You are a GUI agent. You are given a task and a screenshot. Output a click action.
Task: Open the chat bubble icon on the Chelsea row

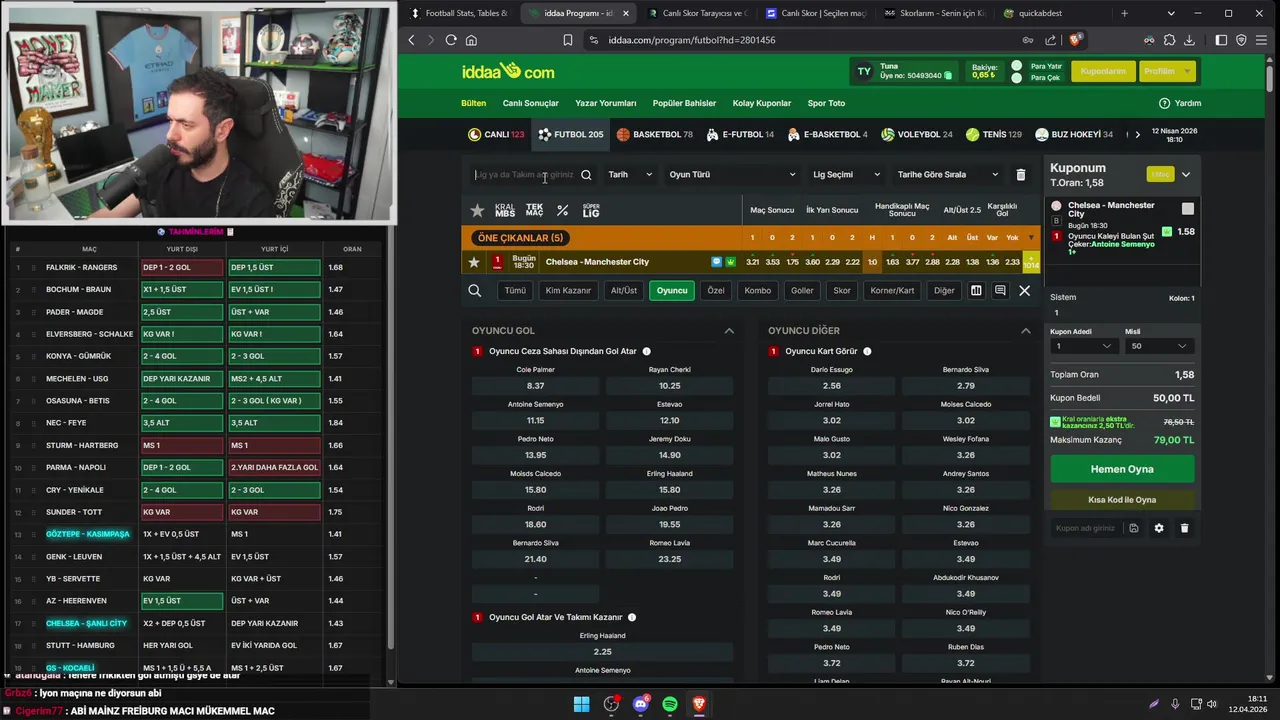click(716, 262)
